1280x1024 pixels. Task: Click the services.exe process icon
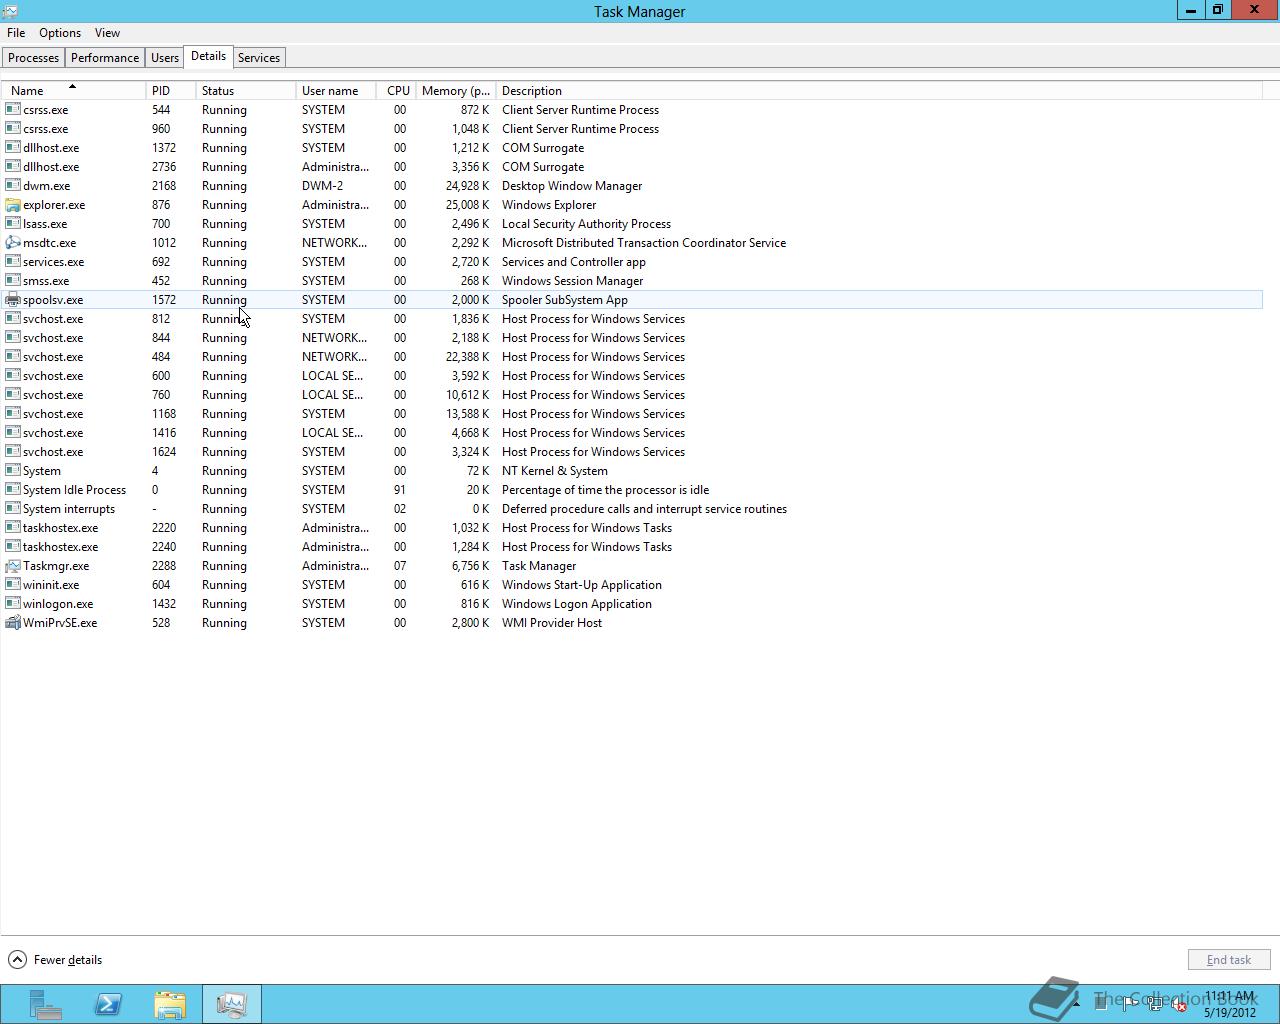coord(13,262)
